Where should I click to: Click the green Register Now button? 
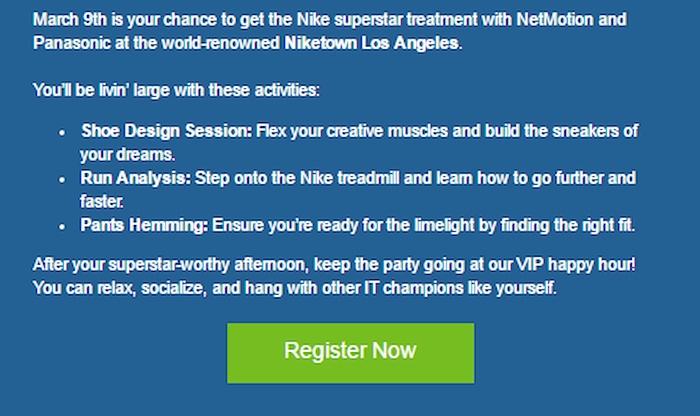(x=350, y=353)
